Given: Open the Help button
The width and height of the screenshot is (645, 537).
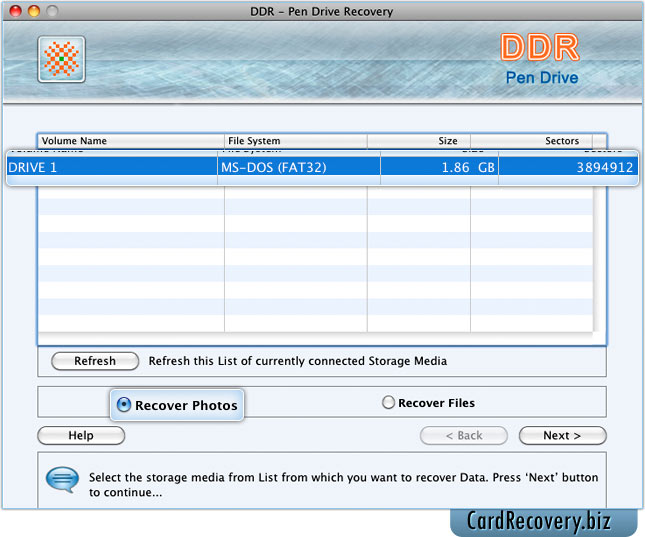Looking at the screenshot, I should (x=81, y=435).
